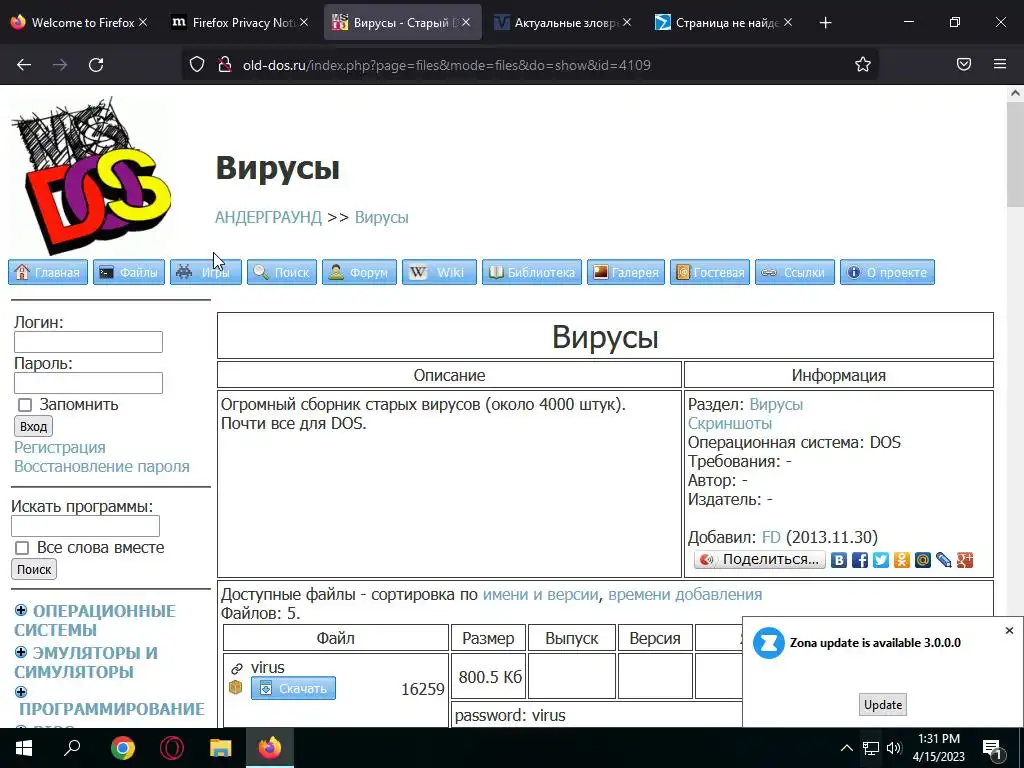
Task: Open О проекте navigation button
Action: coord(887,272)
